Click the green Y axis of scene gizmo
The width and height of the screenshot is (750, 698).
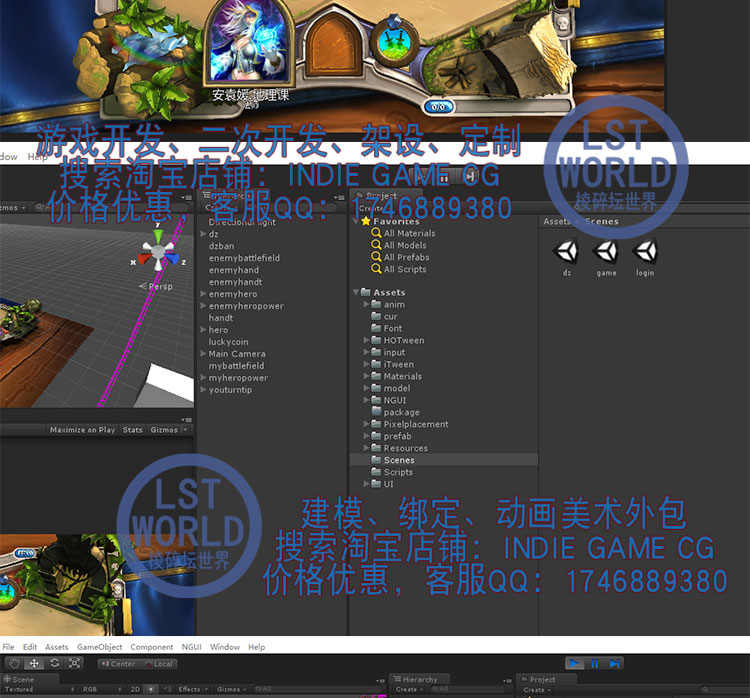point(158,236)
